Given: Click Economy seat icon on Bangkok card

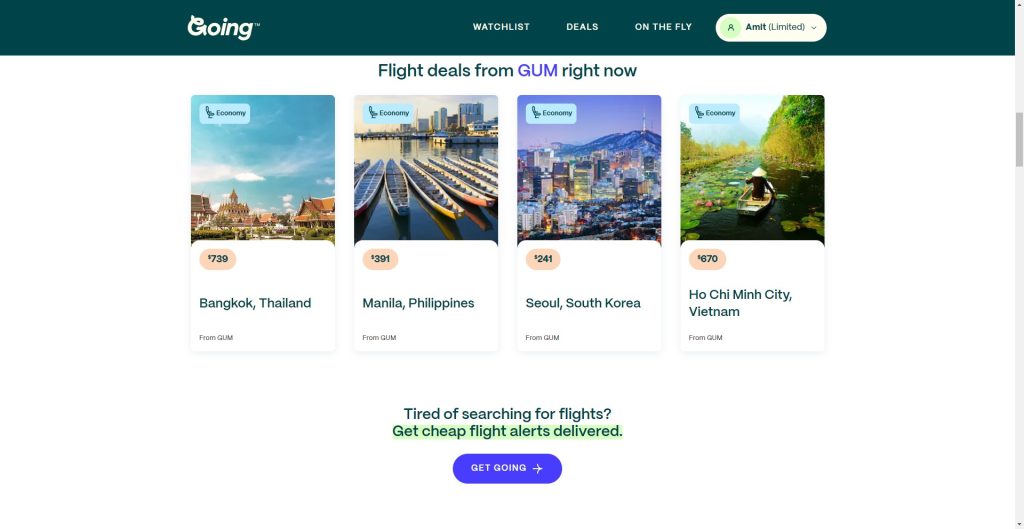Looking at the screenshot, I should (209, 113).
